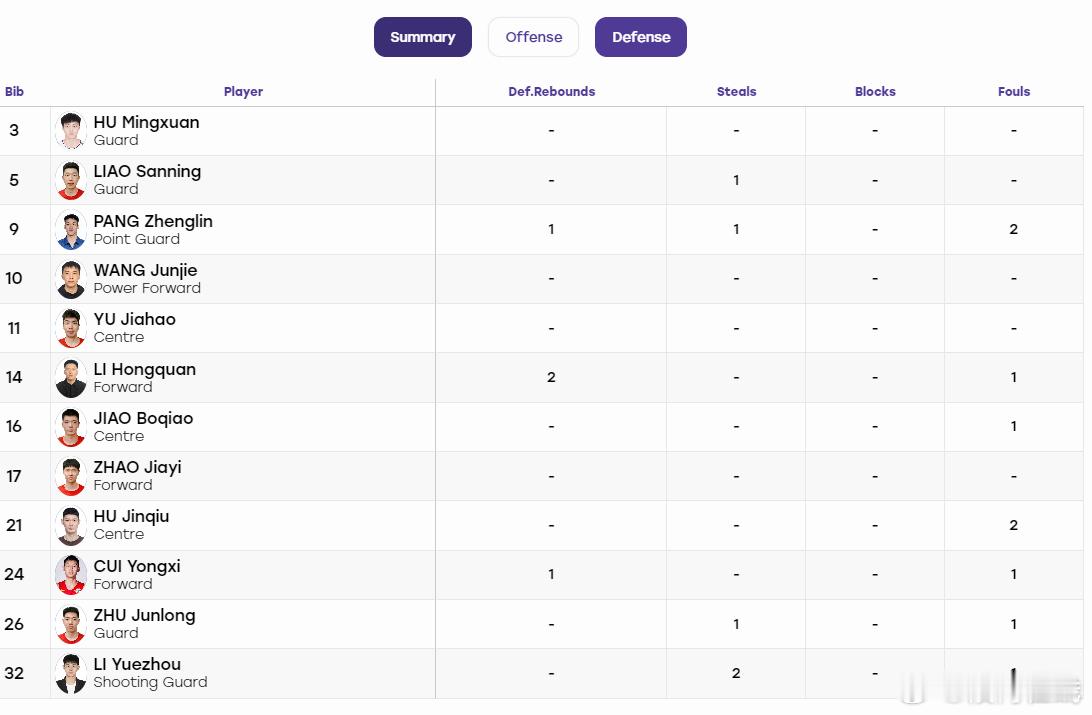Click LI Hongquan's Fouls value 1
Viewport: 1092px width, 715px height.
pyautogui.click(x=1013, y=377)
